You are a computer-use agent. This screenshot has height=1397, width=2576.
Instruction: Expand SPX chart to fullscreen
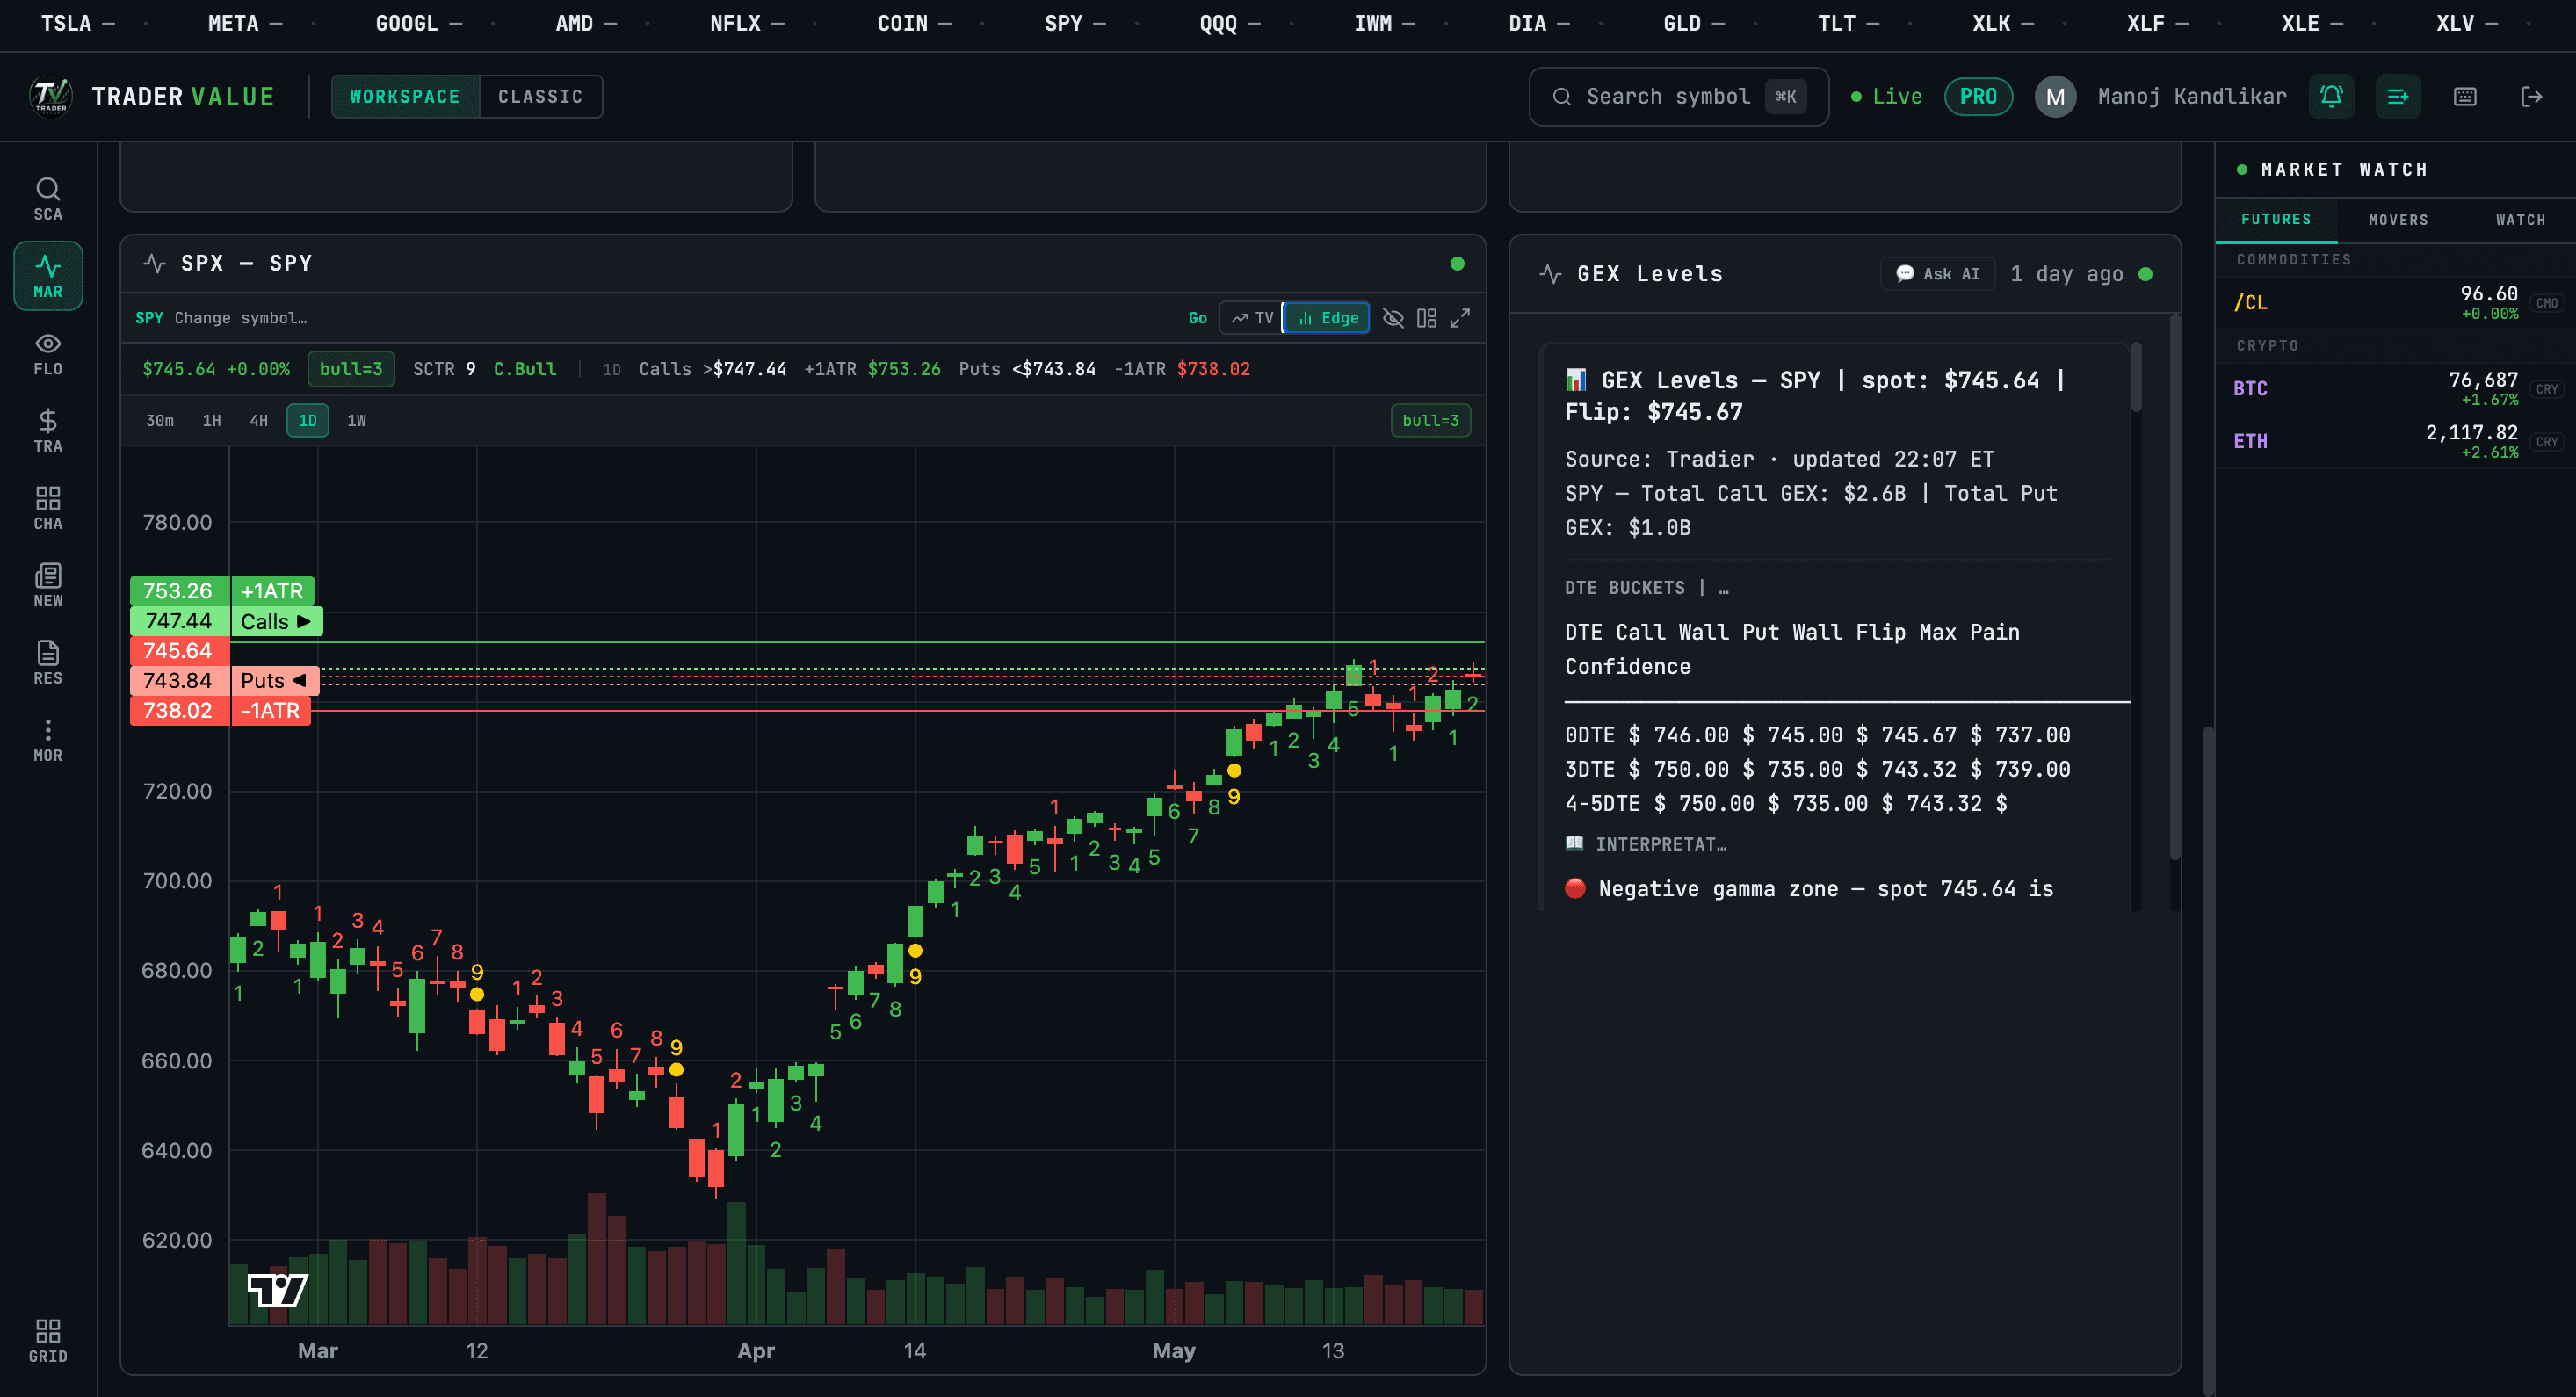(1460, 318)
